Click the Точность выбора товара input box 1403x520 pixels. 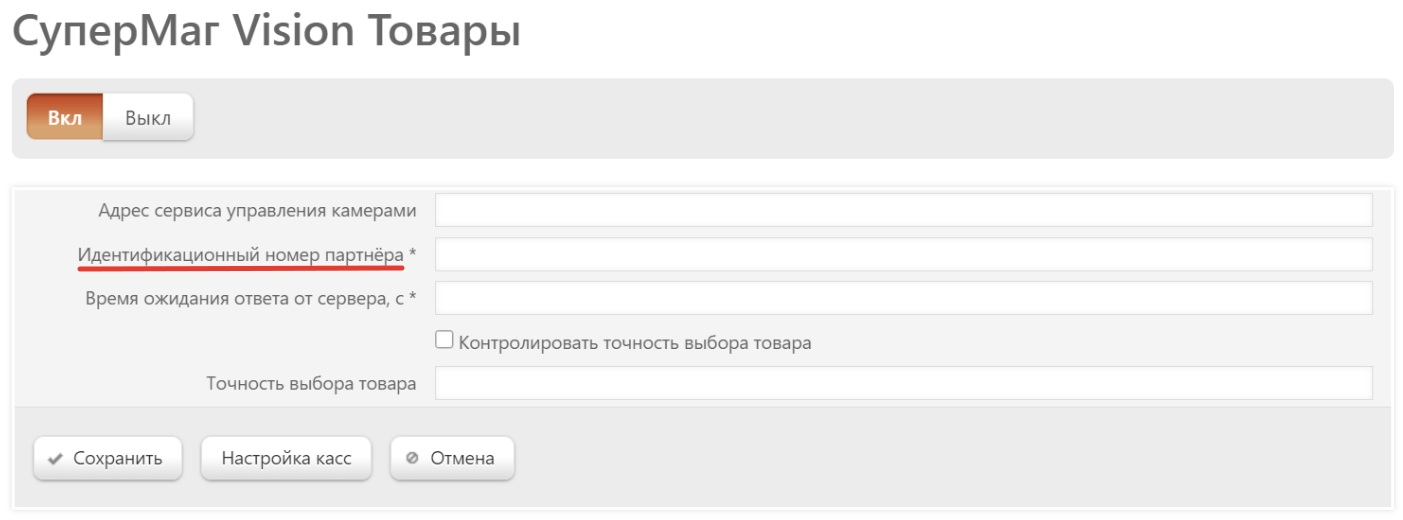(904, 383)
